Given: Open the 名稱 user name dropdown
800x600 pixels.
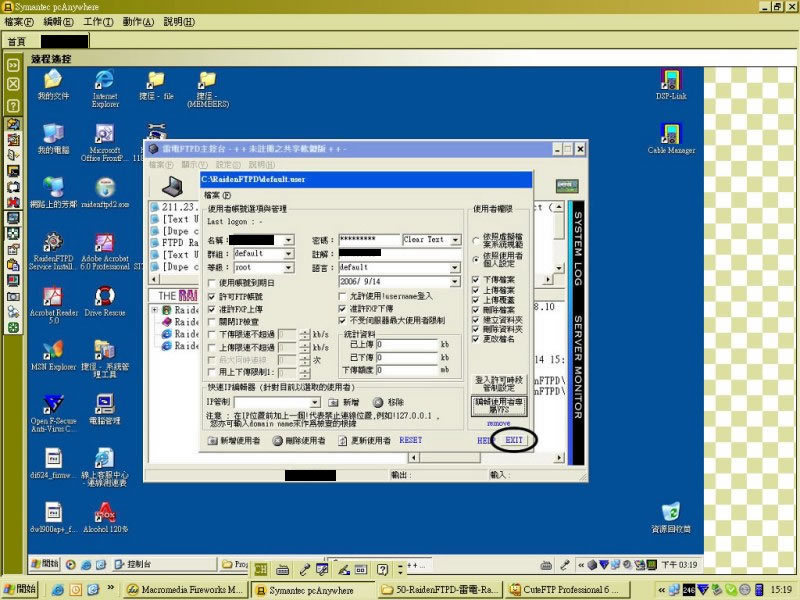Looking at the screenshot, I should (289, 240).
